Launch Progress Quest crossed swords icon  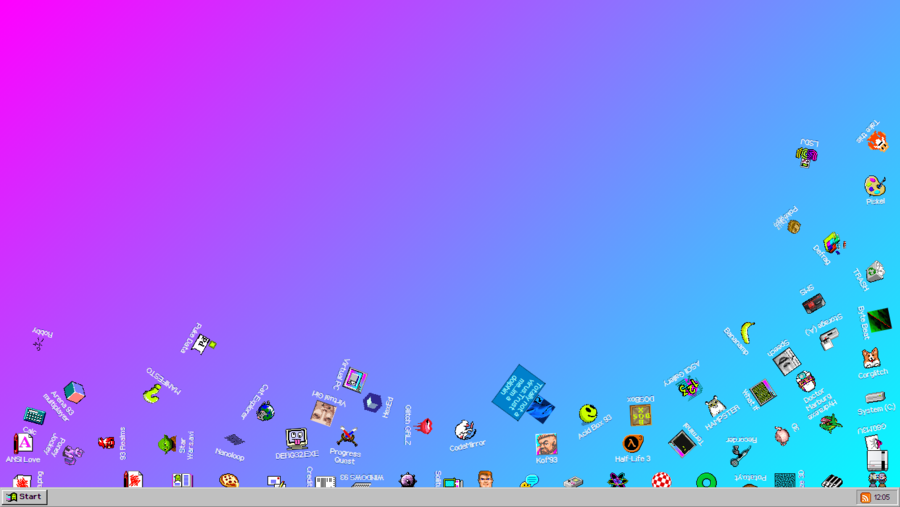tap(347, 436)
